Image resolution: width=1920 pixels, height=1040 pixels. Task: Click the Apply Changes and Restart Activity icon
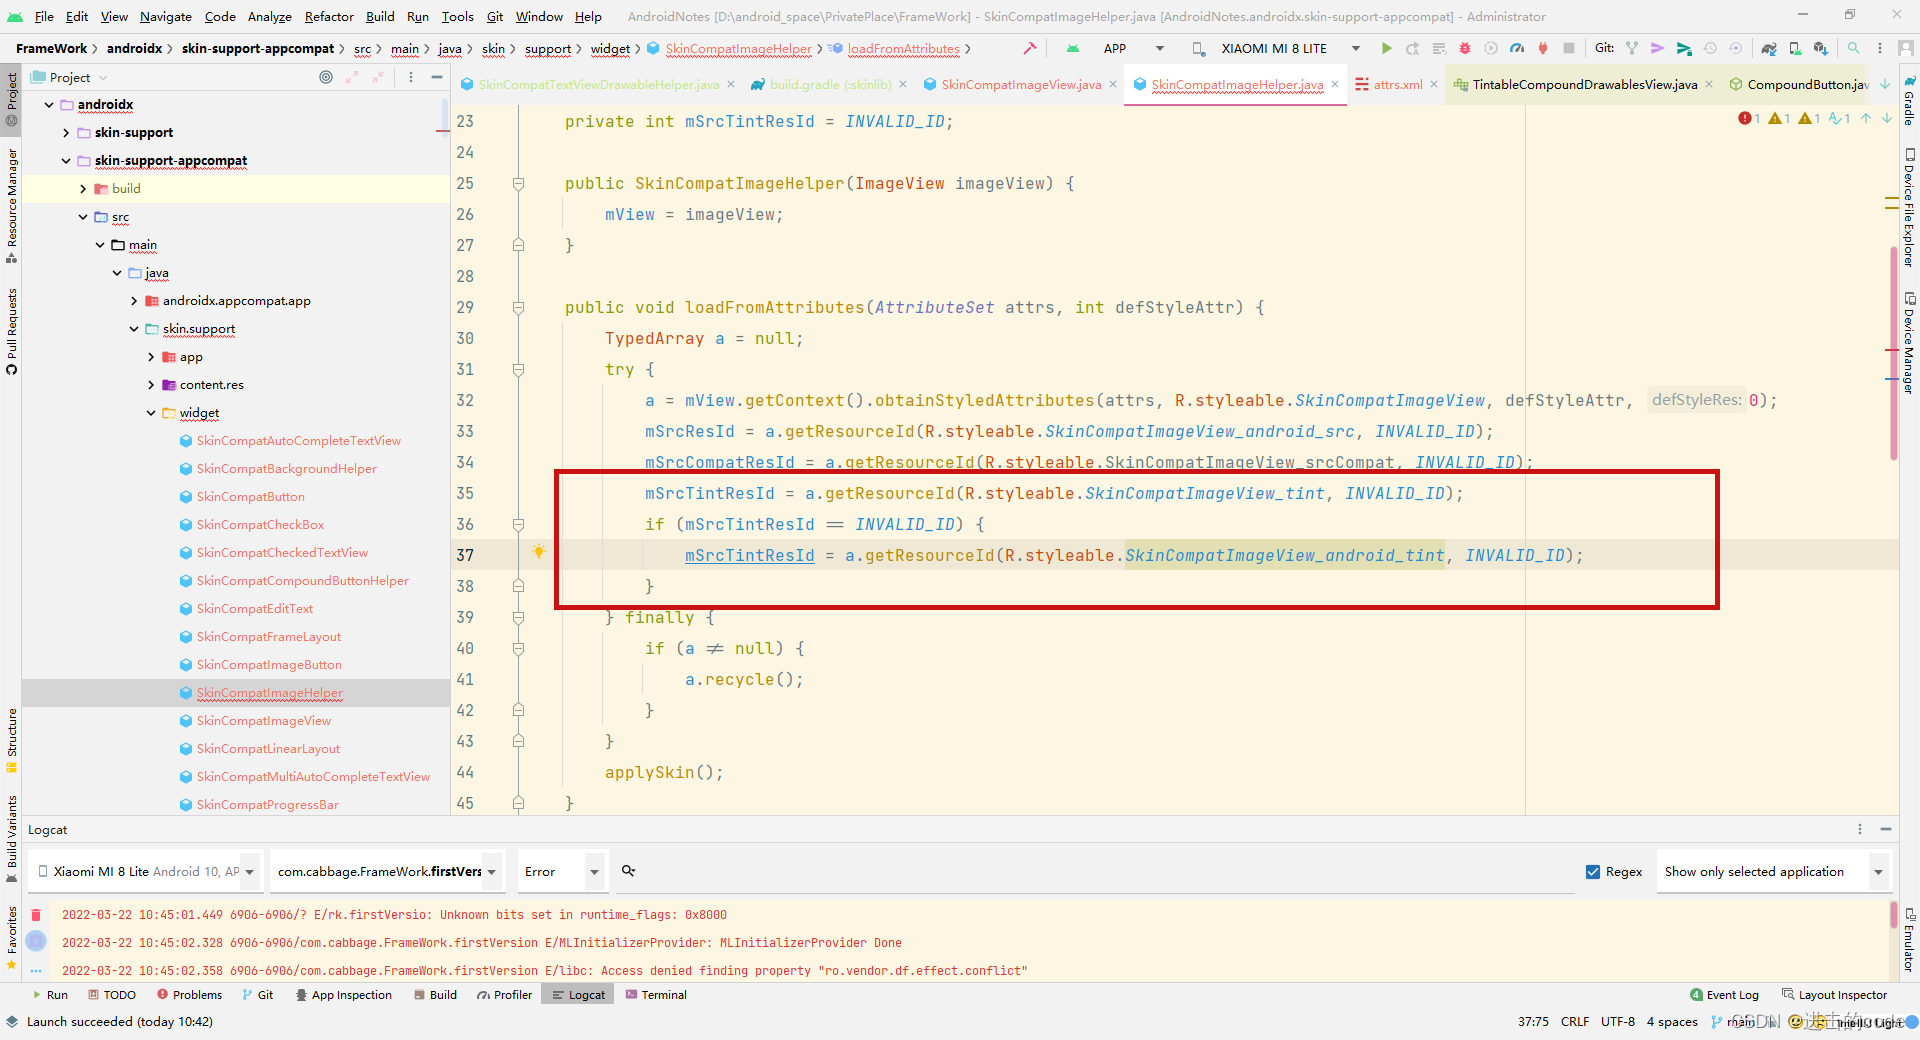[x=1413, y=48]
